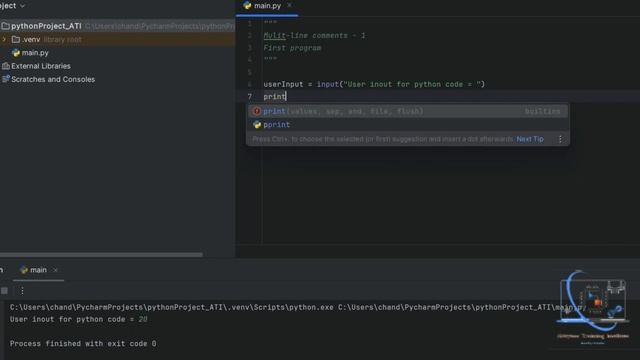Click the Process finished with exit code text

pyautogui.click(x=83, y=344)
